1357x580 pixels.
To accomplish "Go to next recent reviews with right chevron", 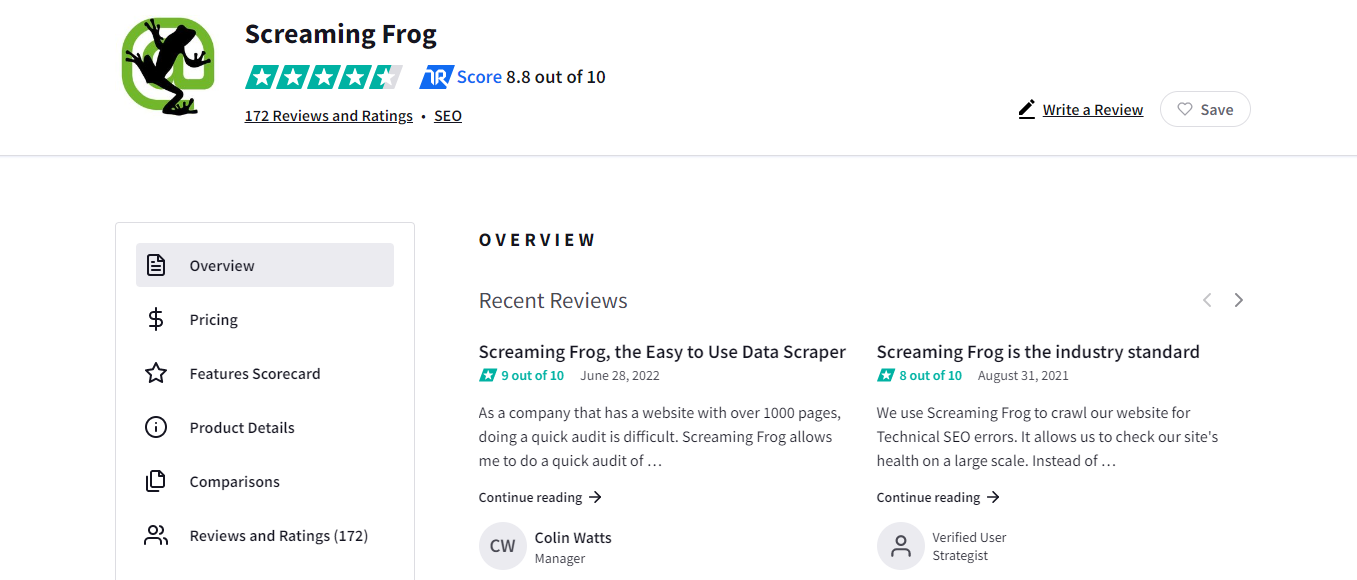I will pyautogui.click(x=1238, y=300).
